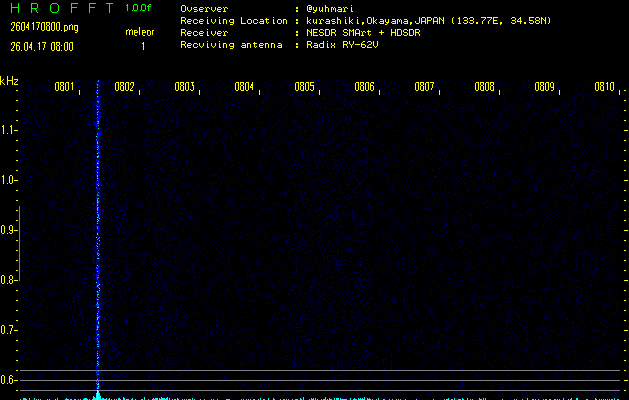629x400 pixels.
Task: Click the observer name @yuhmari
Action: [330, 9]
